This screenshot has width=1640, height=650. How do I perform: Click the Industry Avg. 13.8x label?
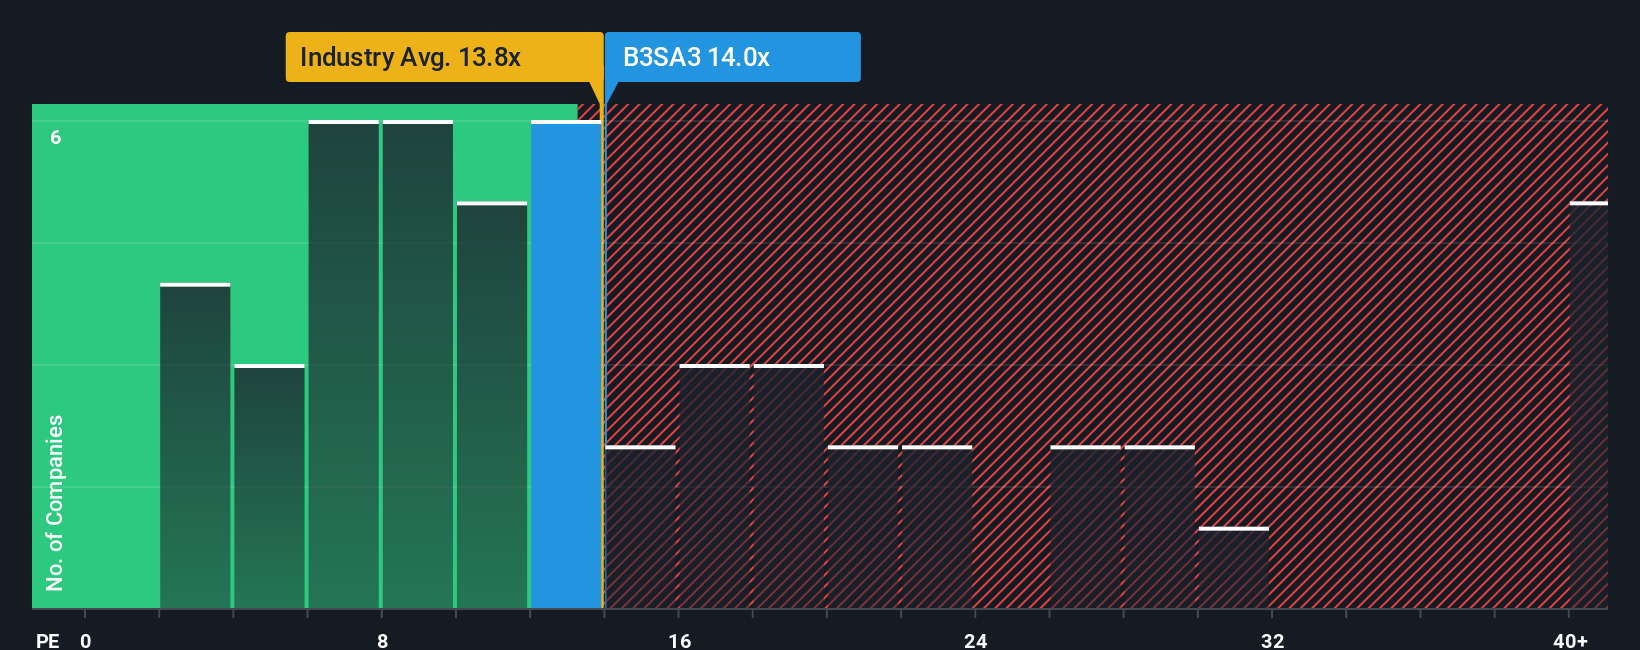[x=444, y=57]
